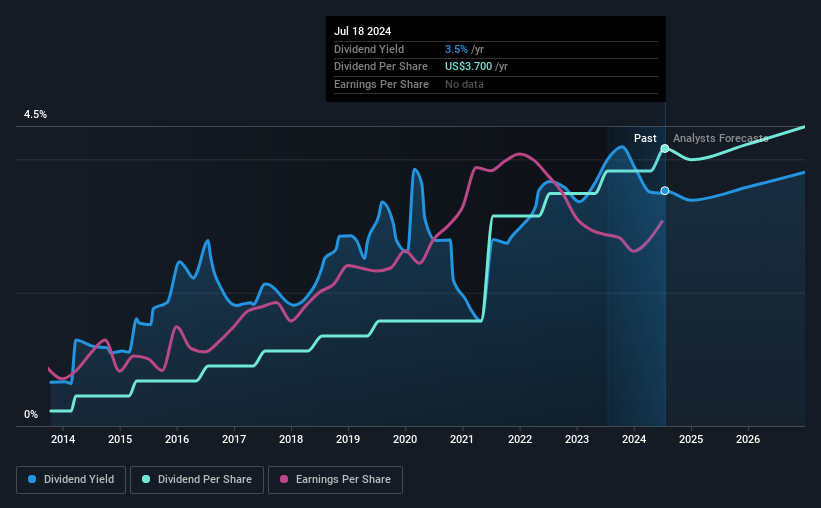Click the No data earnings value

[x=464, y=84]
